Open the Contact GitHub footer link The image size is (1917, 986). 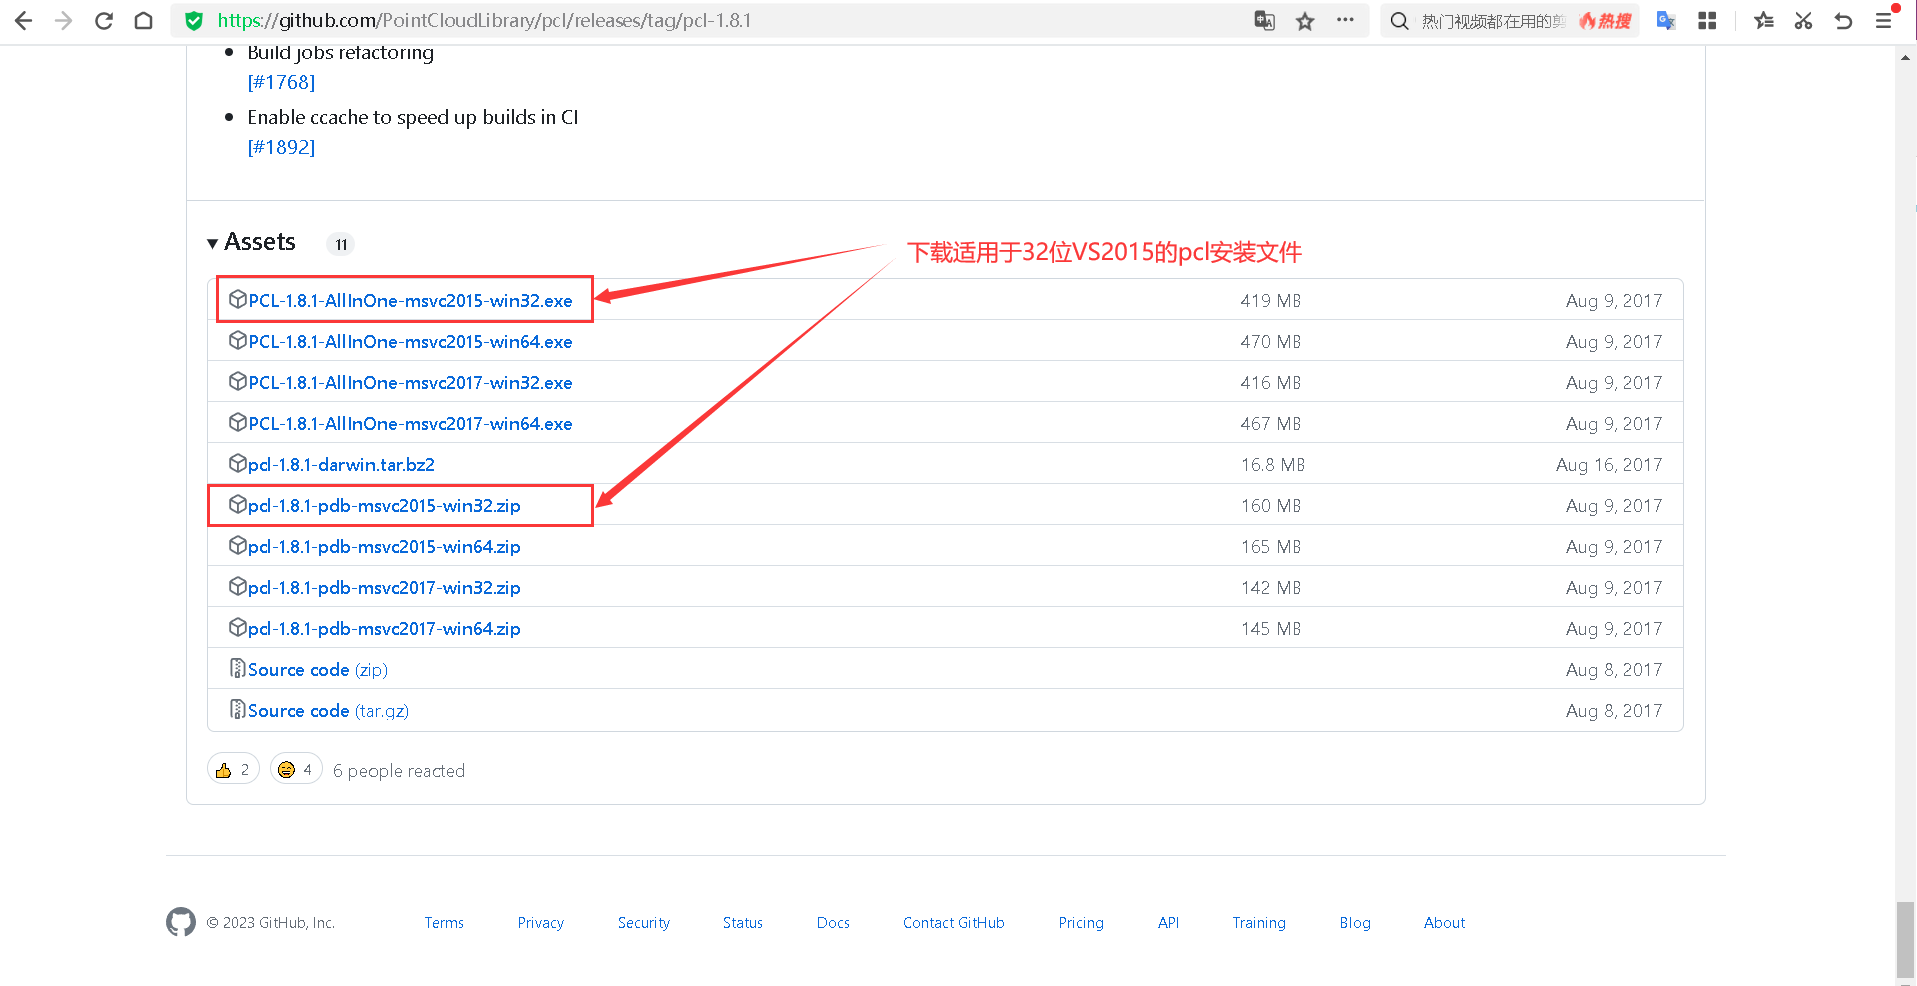(x=954, y=922)
